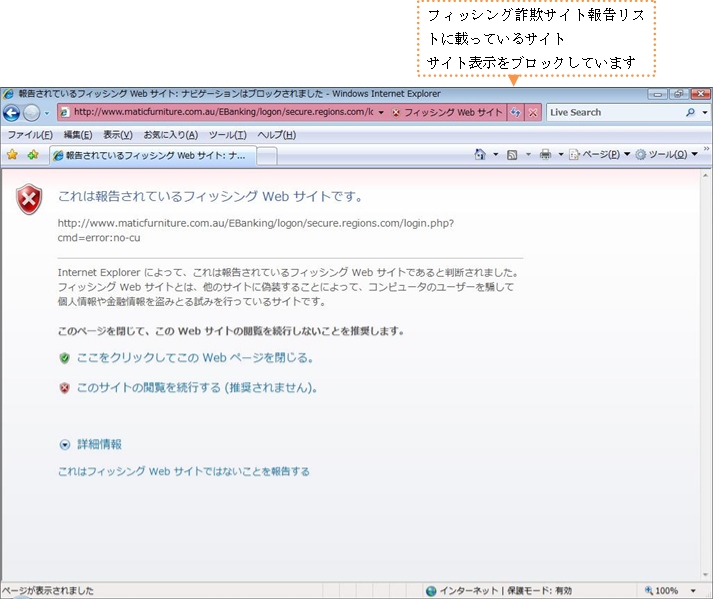
Task: Click the Home toolbar icon
Action: (x=481, y=155)
